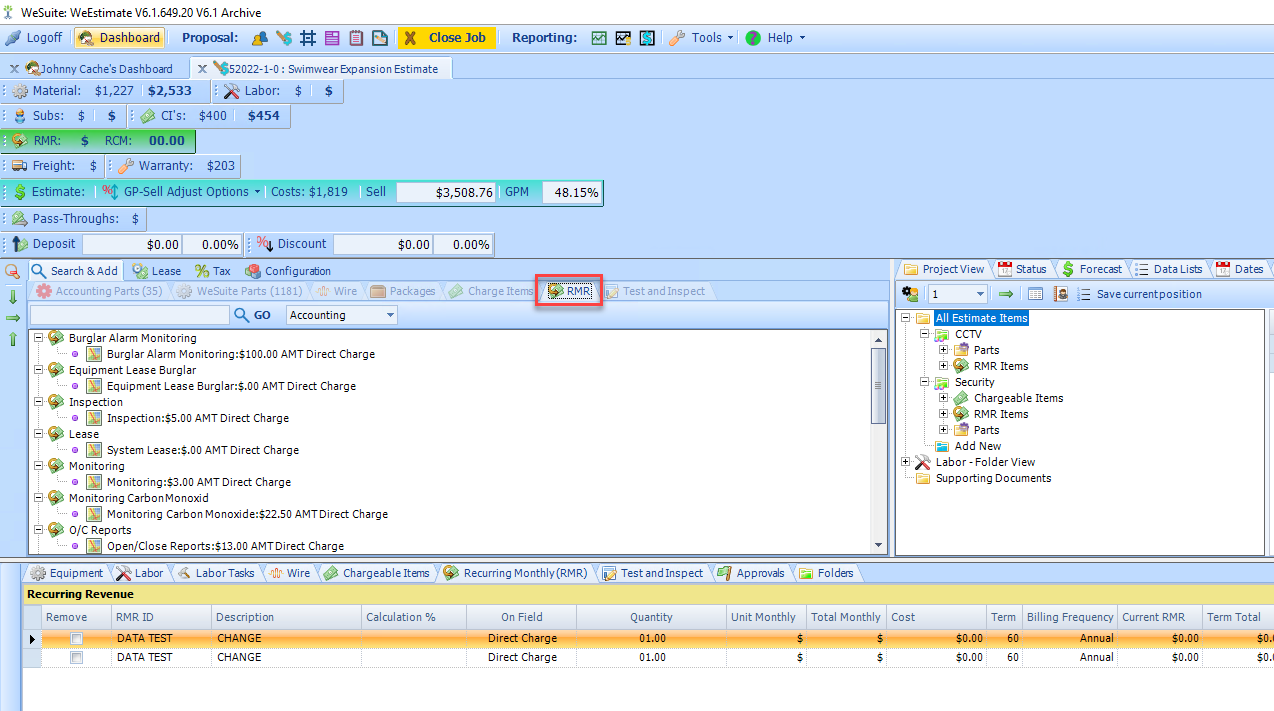Click the document-edit icon left of Close Job

(x=380, y=38)
